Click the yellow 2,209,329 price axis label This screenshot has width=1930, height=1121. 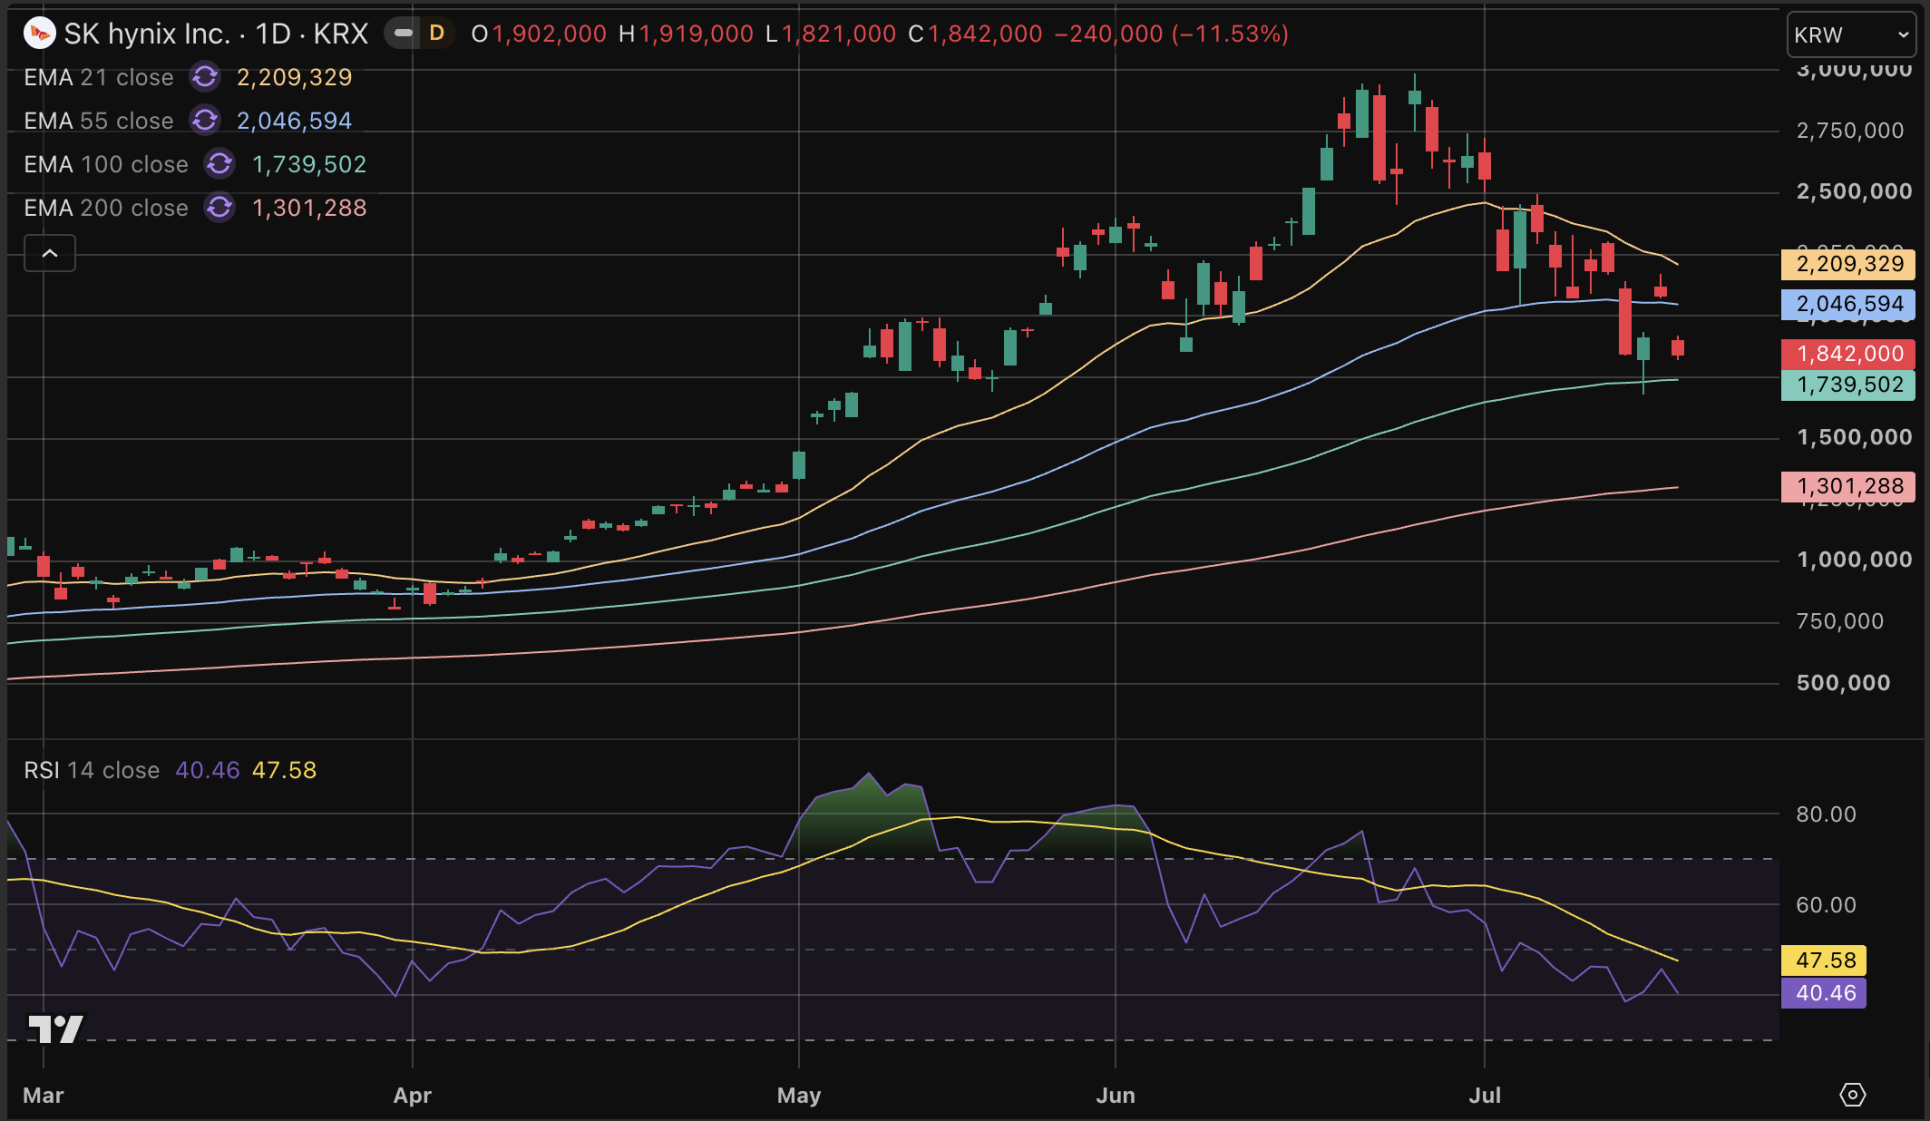coord(1849,264)
